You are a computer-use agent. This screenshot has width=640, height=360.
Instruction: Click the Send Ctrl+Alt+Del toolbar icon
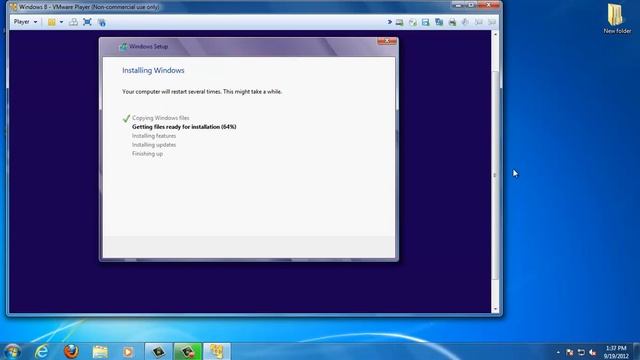(x=73, y=22)
